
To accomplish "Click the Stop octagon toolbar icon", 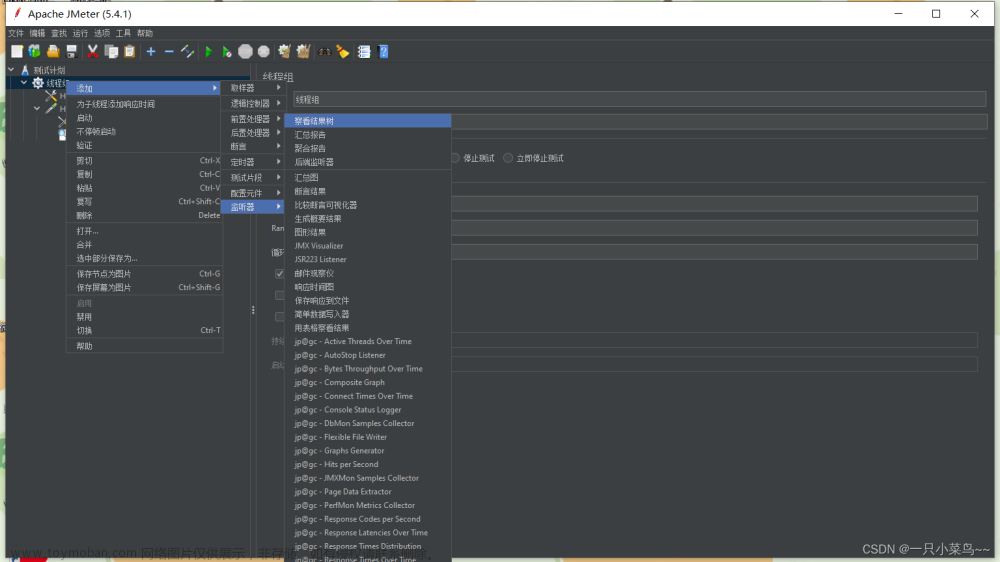I will pos(245,52).
